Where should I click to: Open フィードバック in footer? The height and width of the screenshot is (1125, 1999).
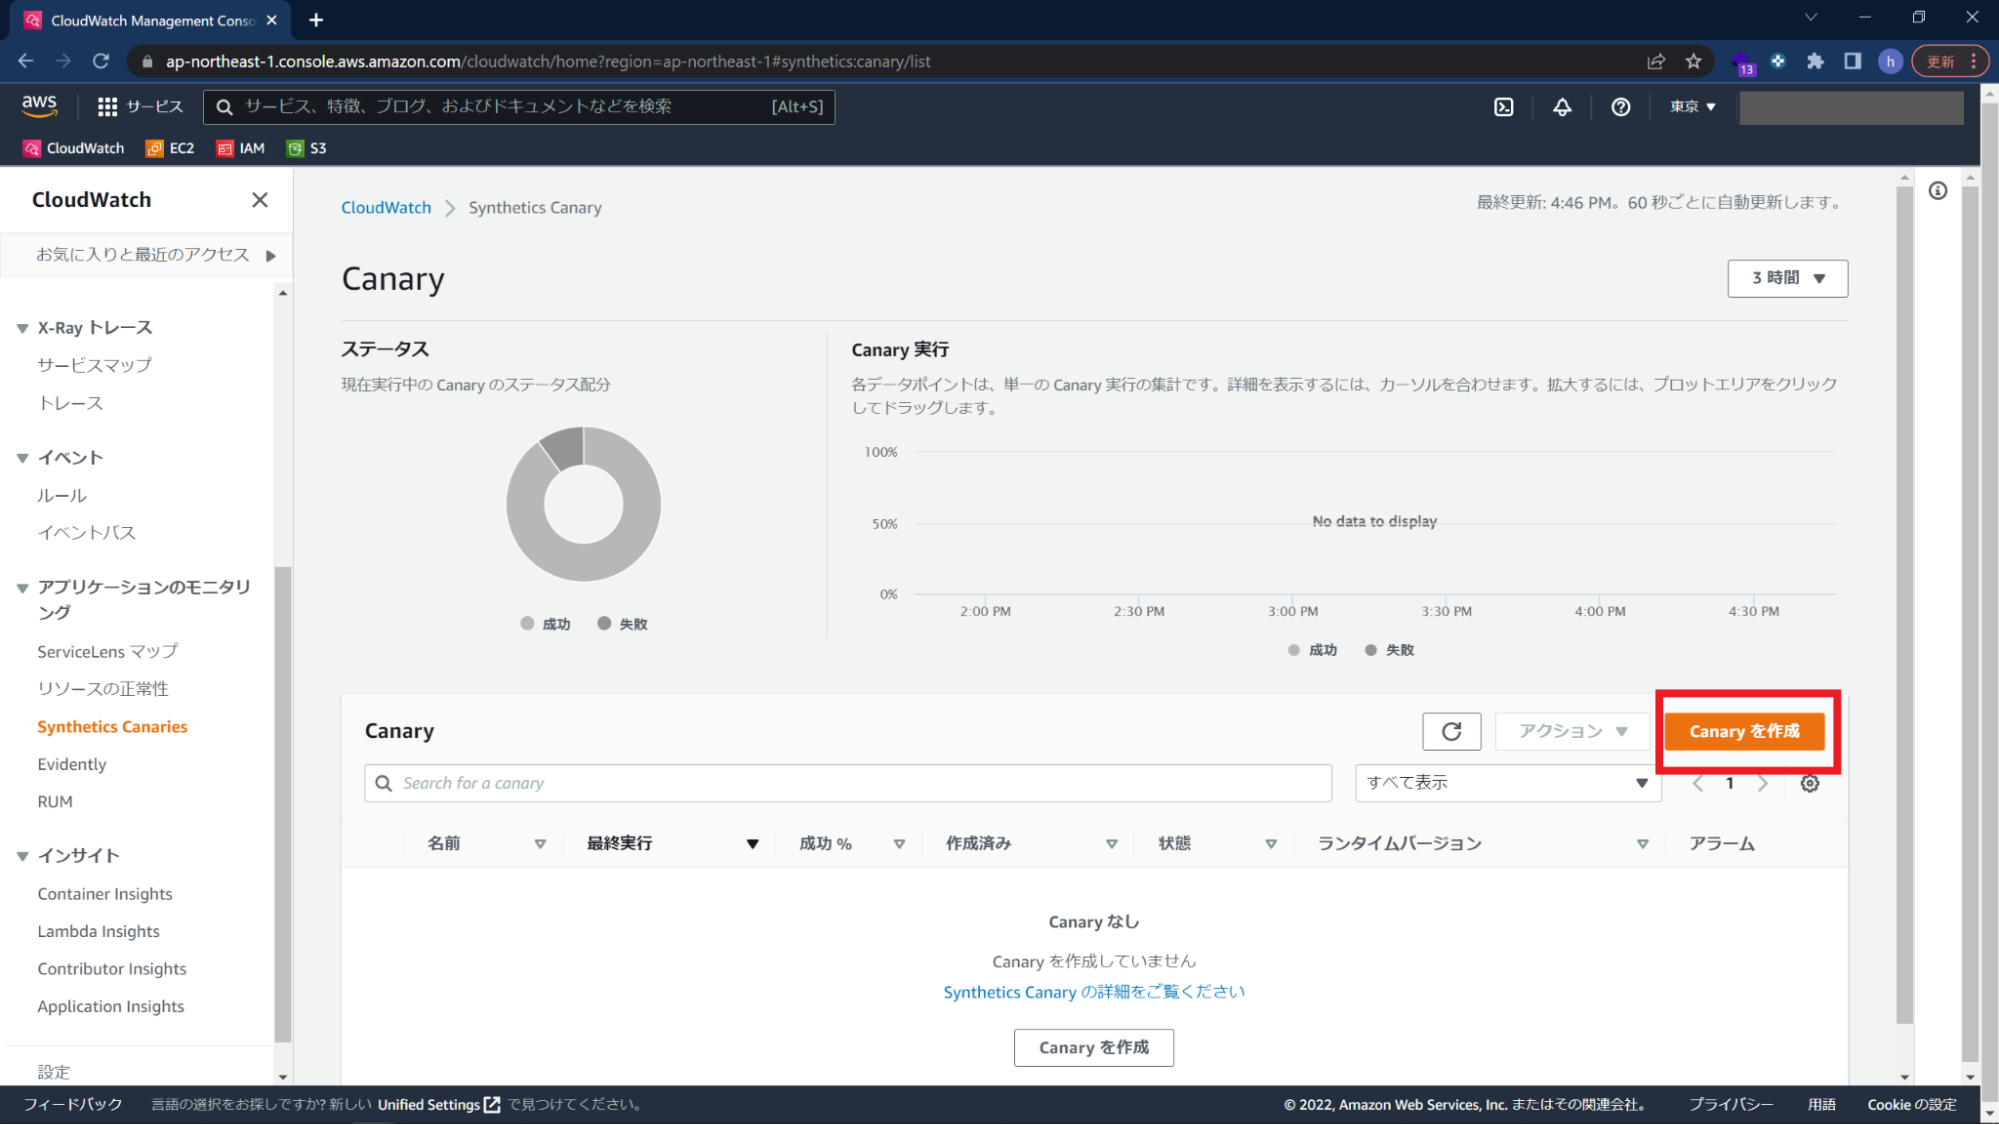[x=73, y=1104]
